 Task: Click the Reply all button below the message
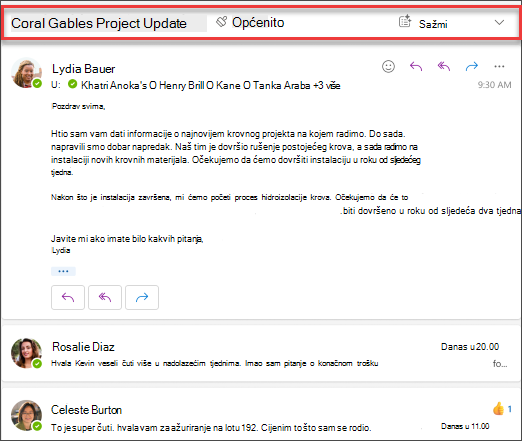click(x=105, y=297)
